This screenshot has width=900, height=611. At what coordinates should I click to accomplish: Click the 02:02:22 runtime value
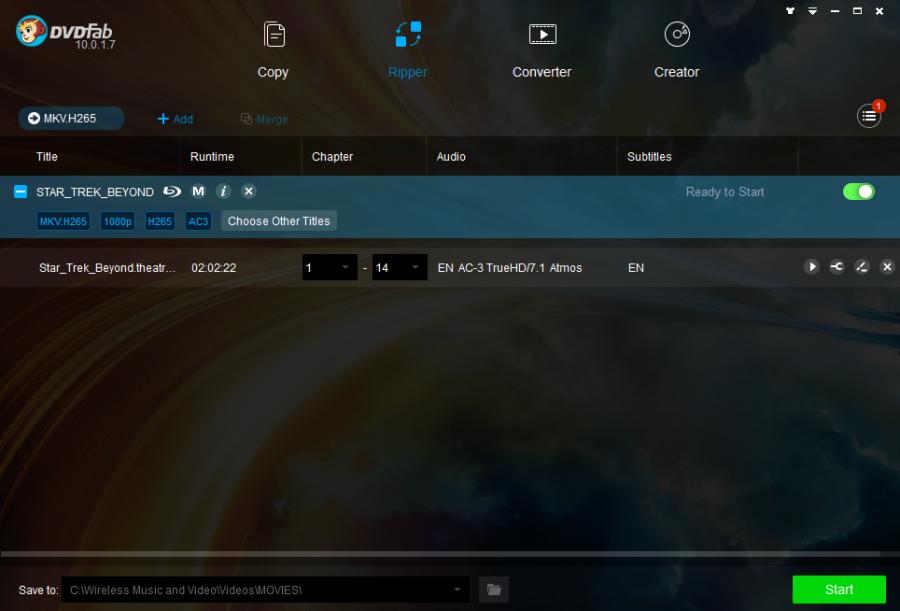pyautogui.click(x=214, y=268)
